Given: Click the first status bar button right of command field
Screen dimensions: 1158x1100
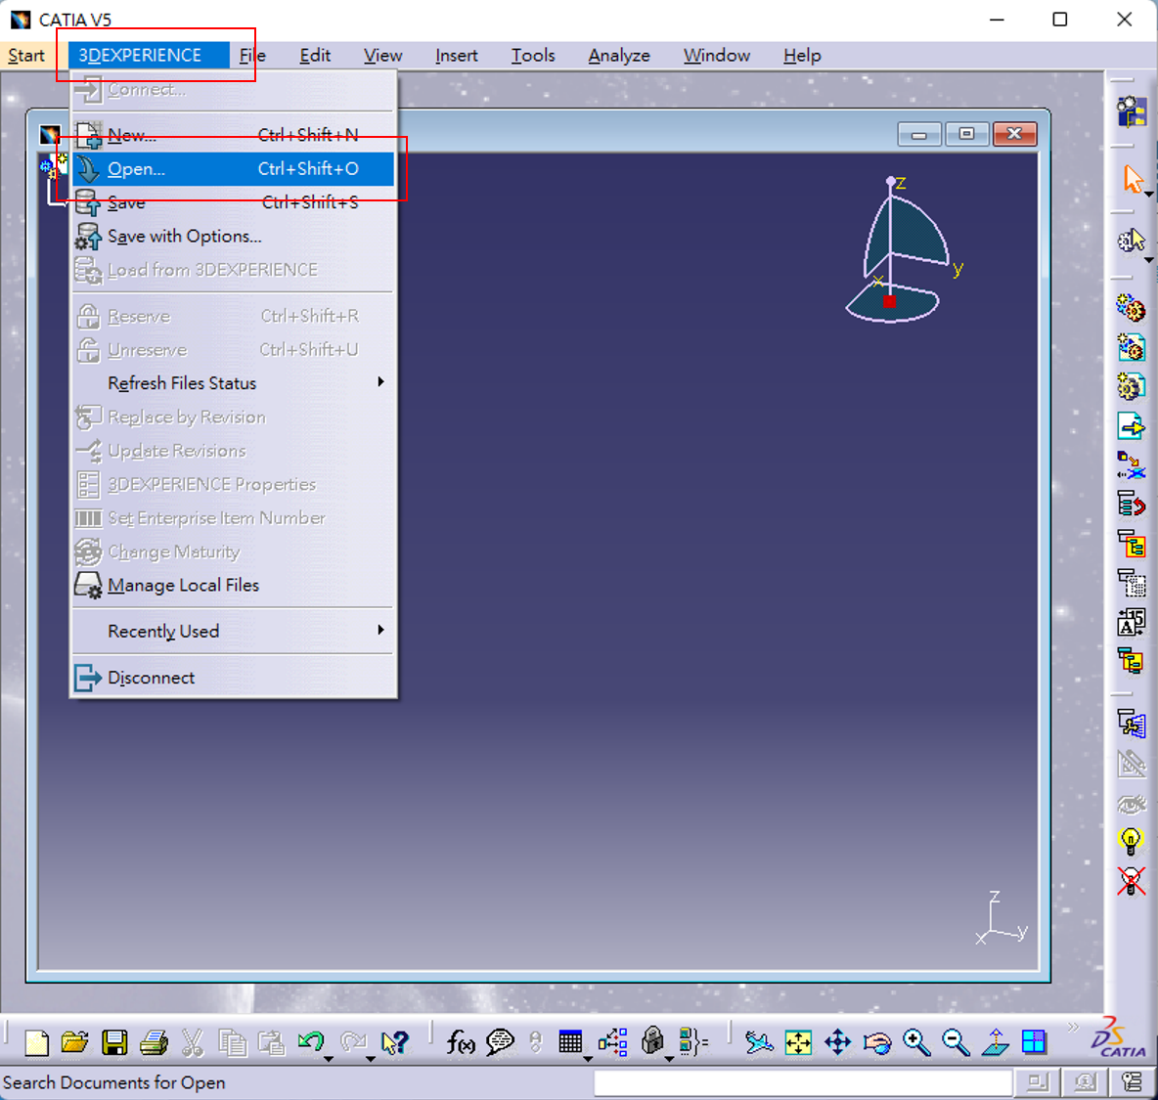Looking at the screenshot, I should pyautogui.click(x=1037, y=1082).
